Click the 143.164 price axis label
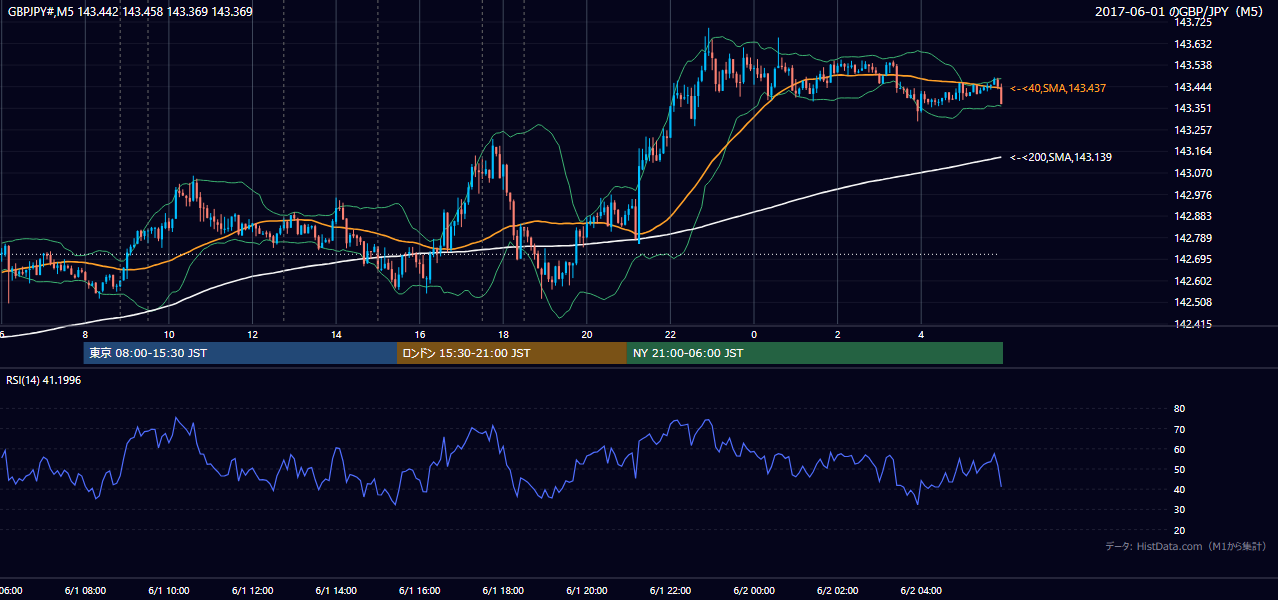The height and width of the screenshot is (600, 1278). (x=1193, y=151)
